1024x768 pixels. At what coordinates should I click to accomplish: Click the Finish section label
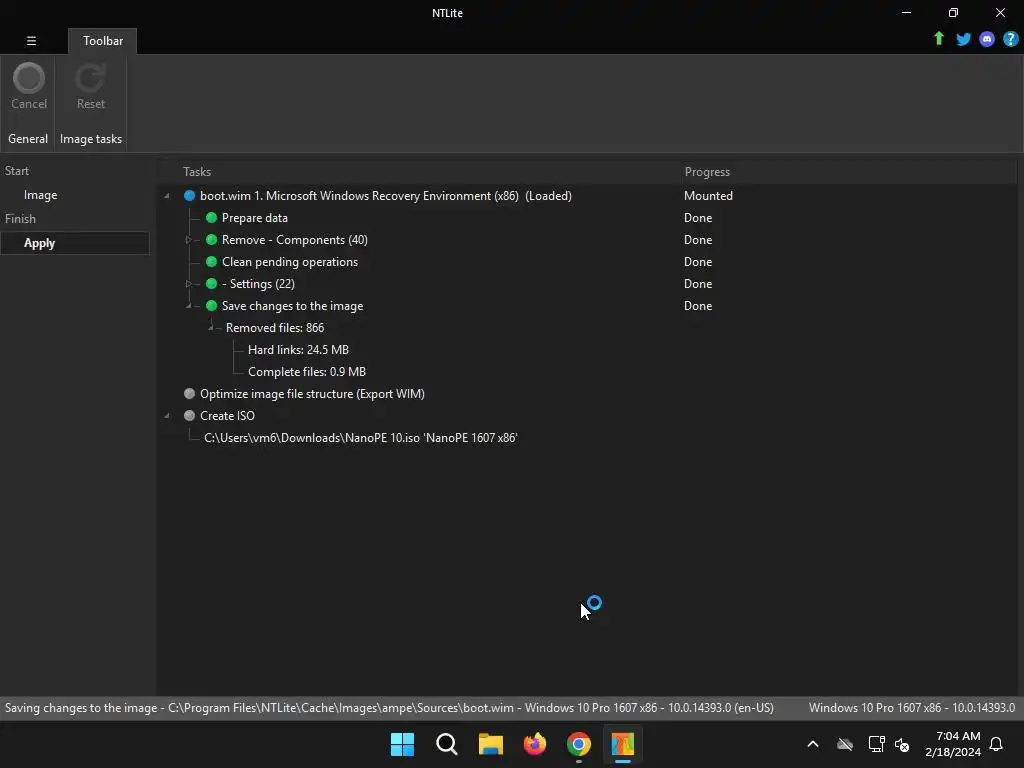(20, 219)
